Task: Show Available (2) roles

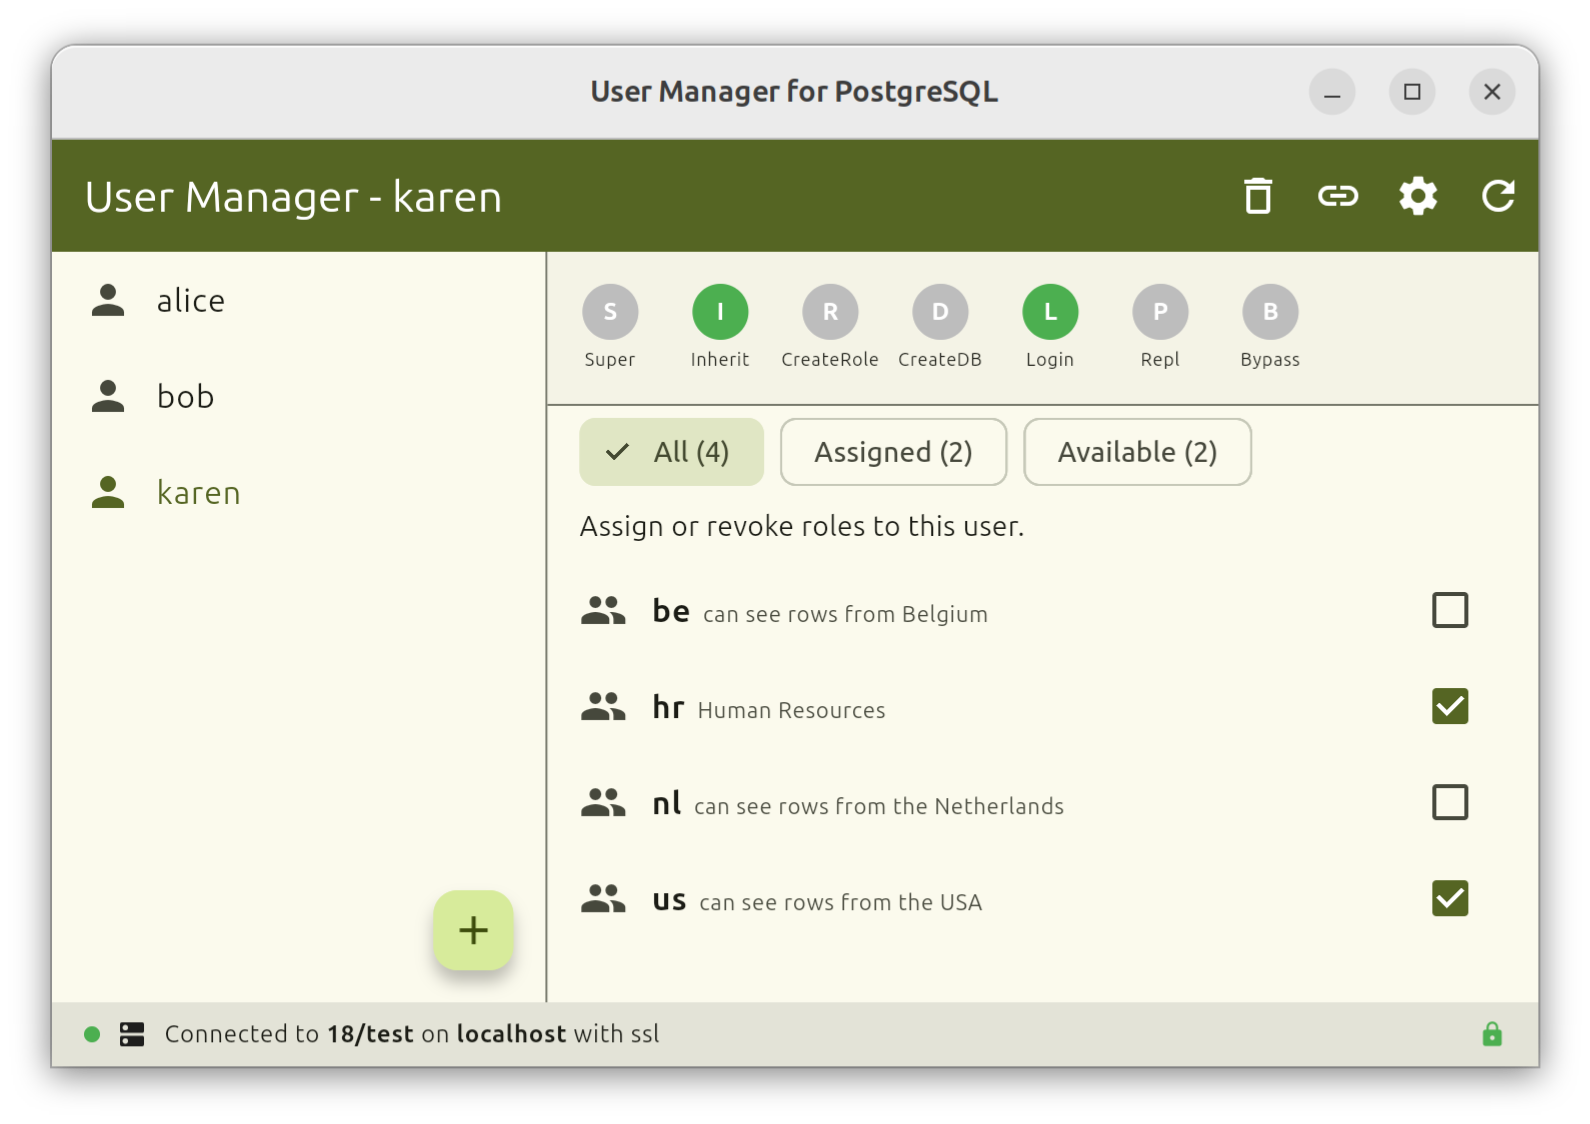Action: pyautogui.click(x=1137, y=452)
